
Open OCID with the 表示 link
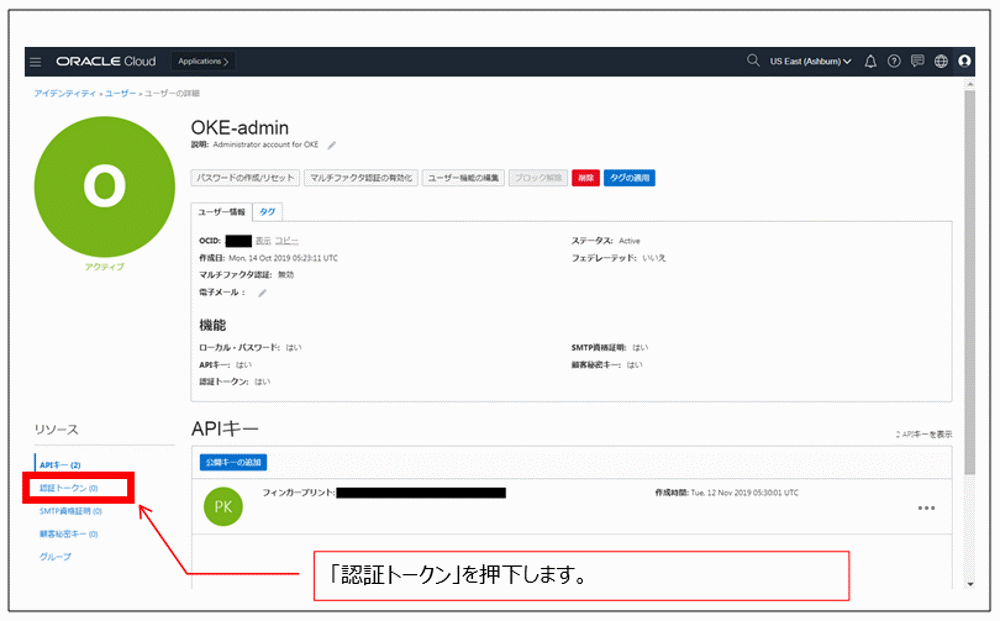(261, 240)
